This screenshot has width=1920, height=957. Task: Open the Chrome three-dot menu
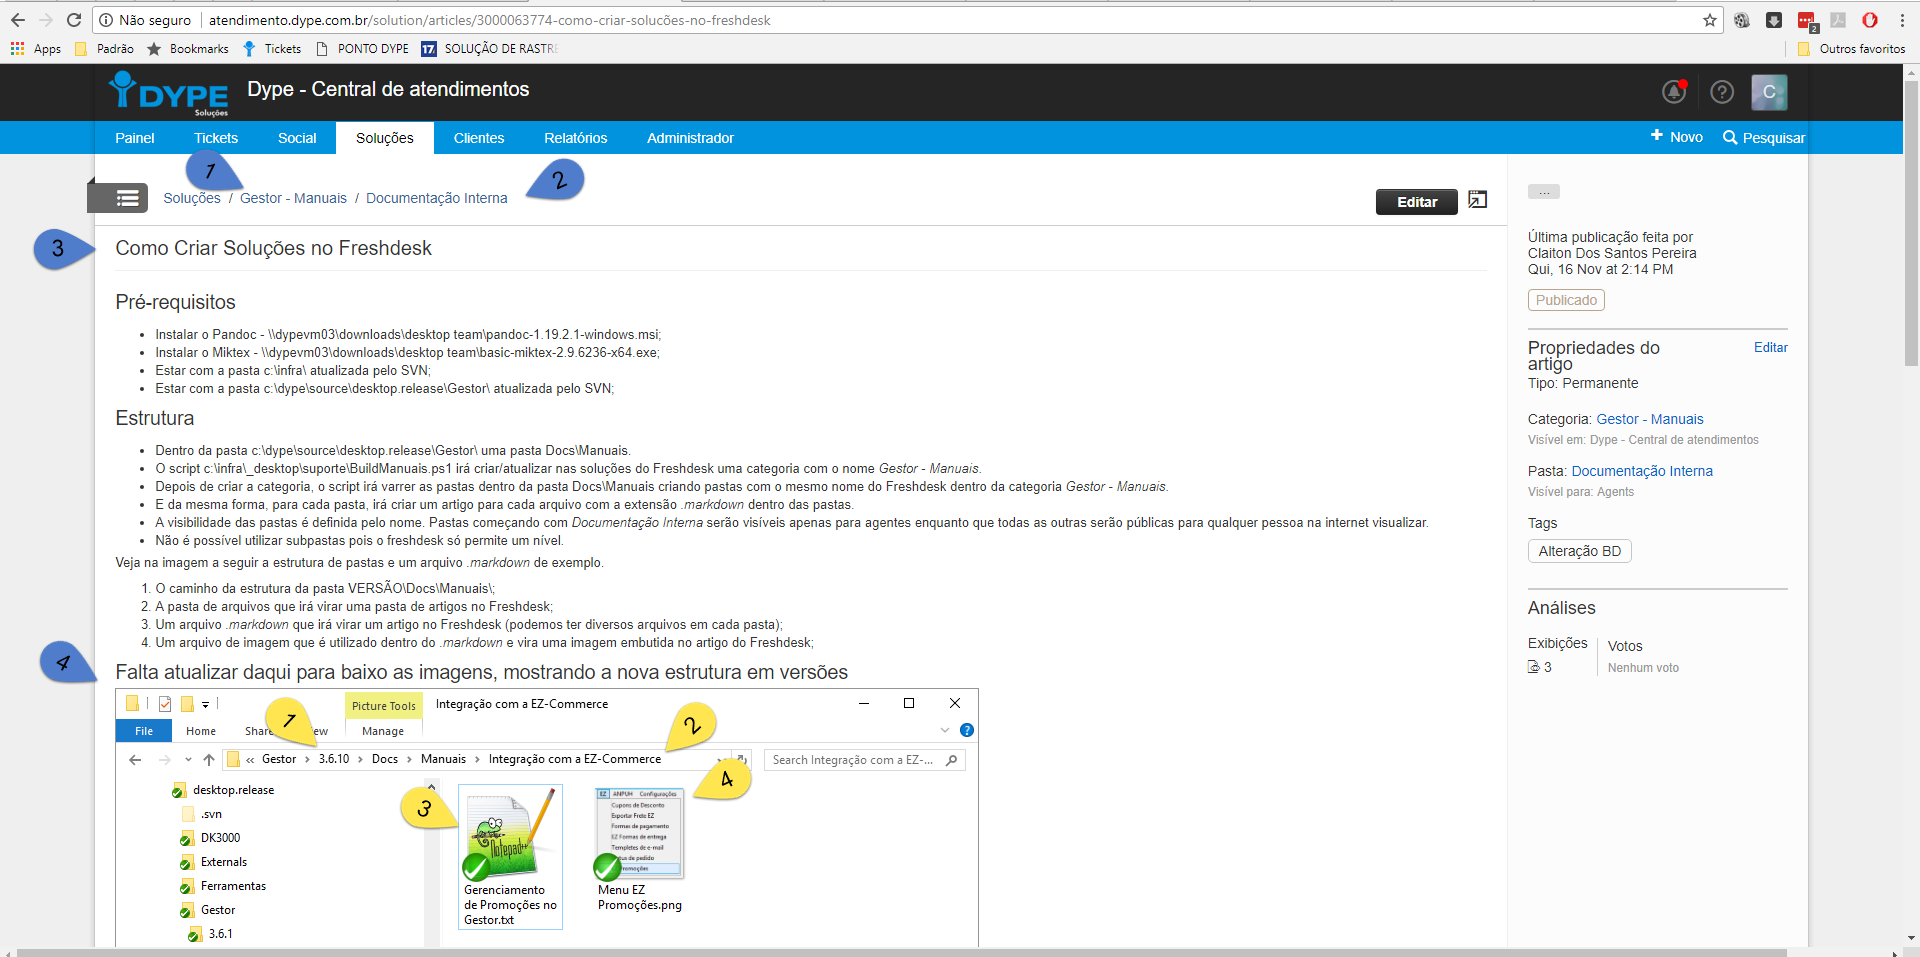tap(1902, 20)
